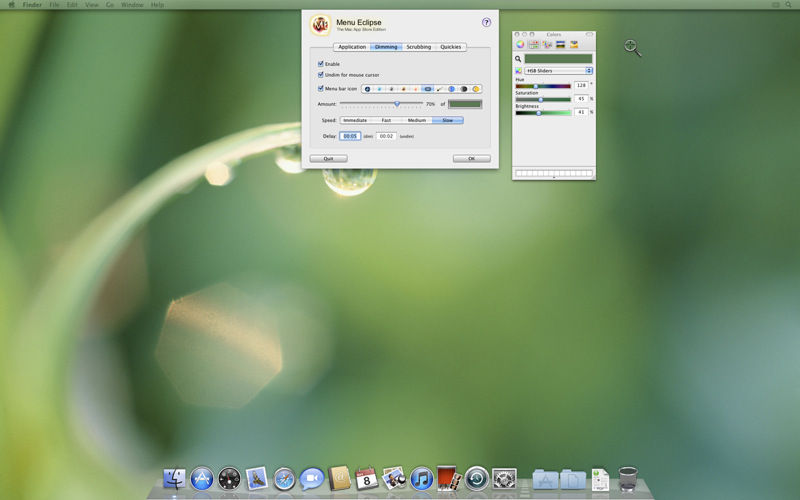Screen dimensions: 800x500
Task: Click the undim delay field showing 00:02
Action: tap(386, 136)
